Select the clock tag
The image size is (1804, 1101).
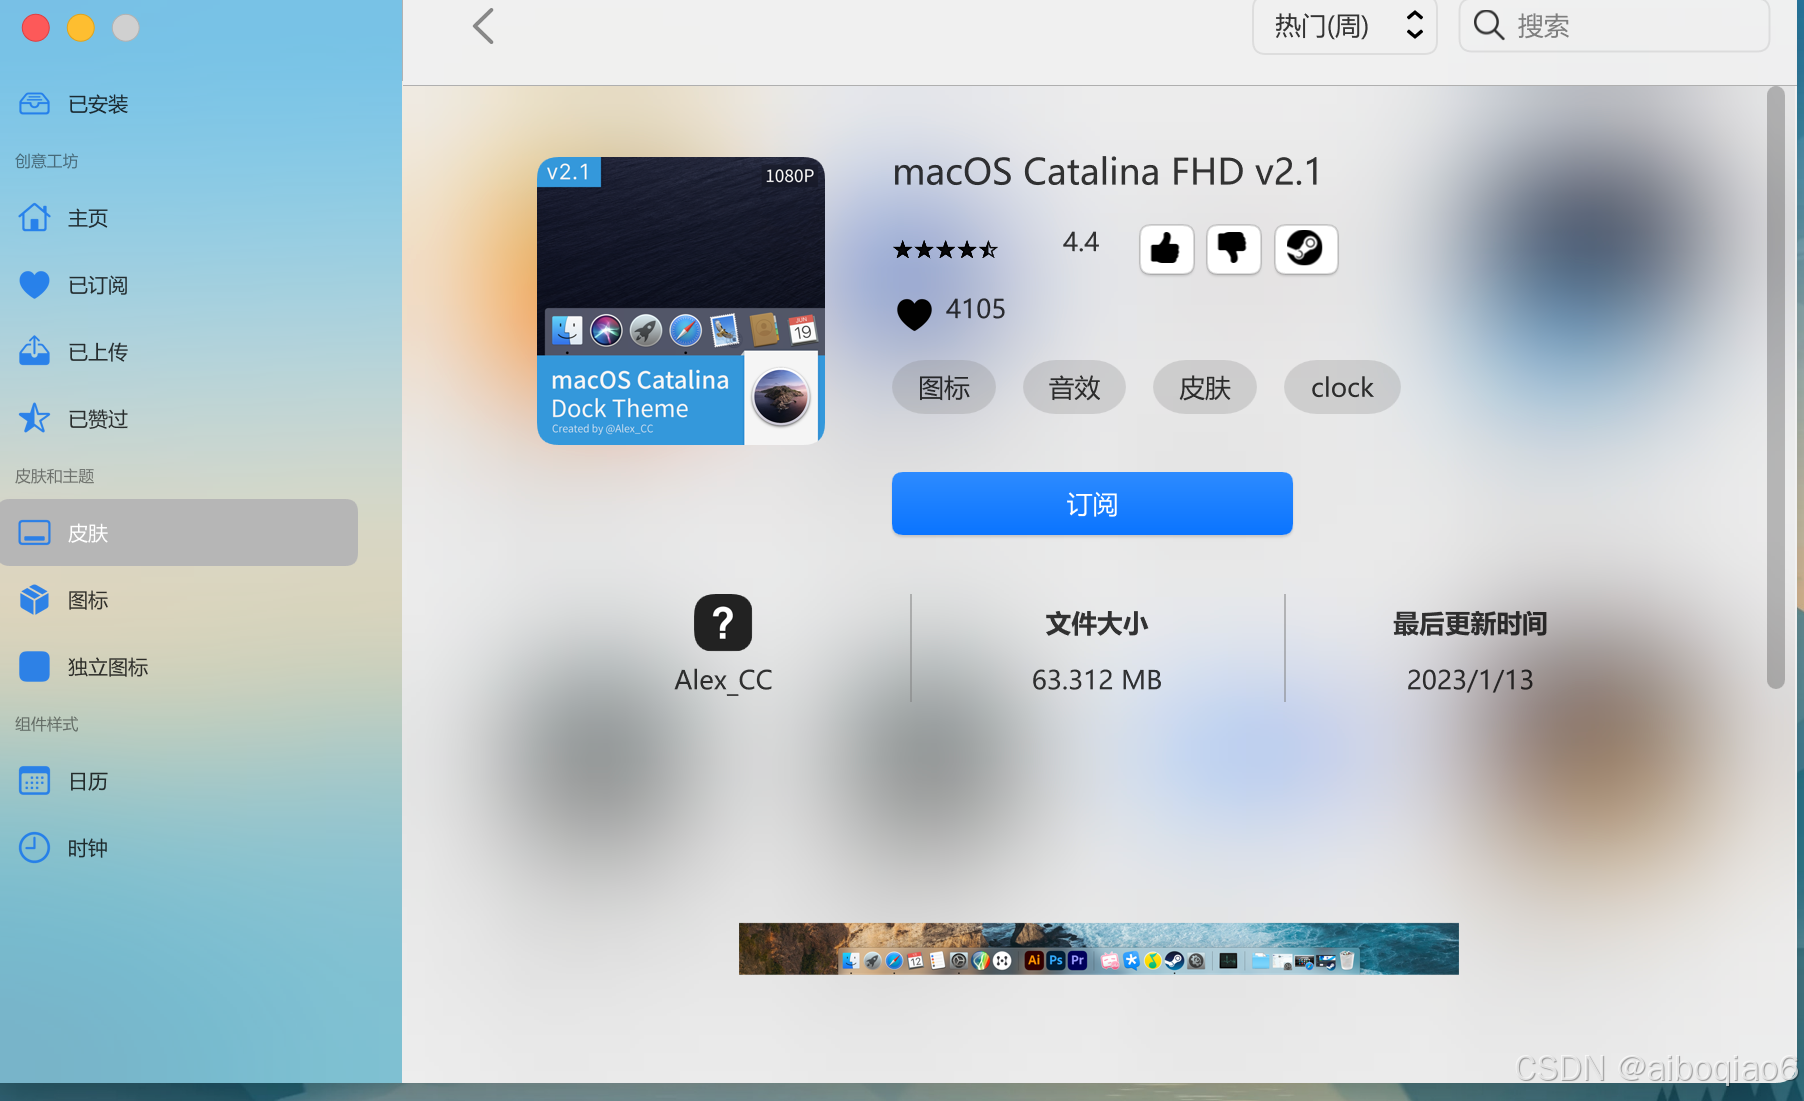[x=1342, y=387]
